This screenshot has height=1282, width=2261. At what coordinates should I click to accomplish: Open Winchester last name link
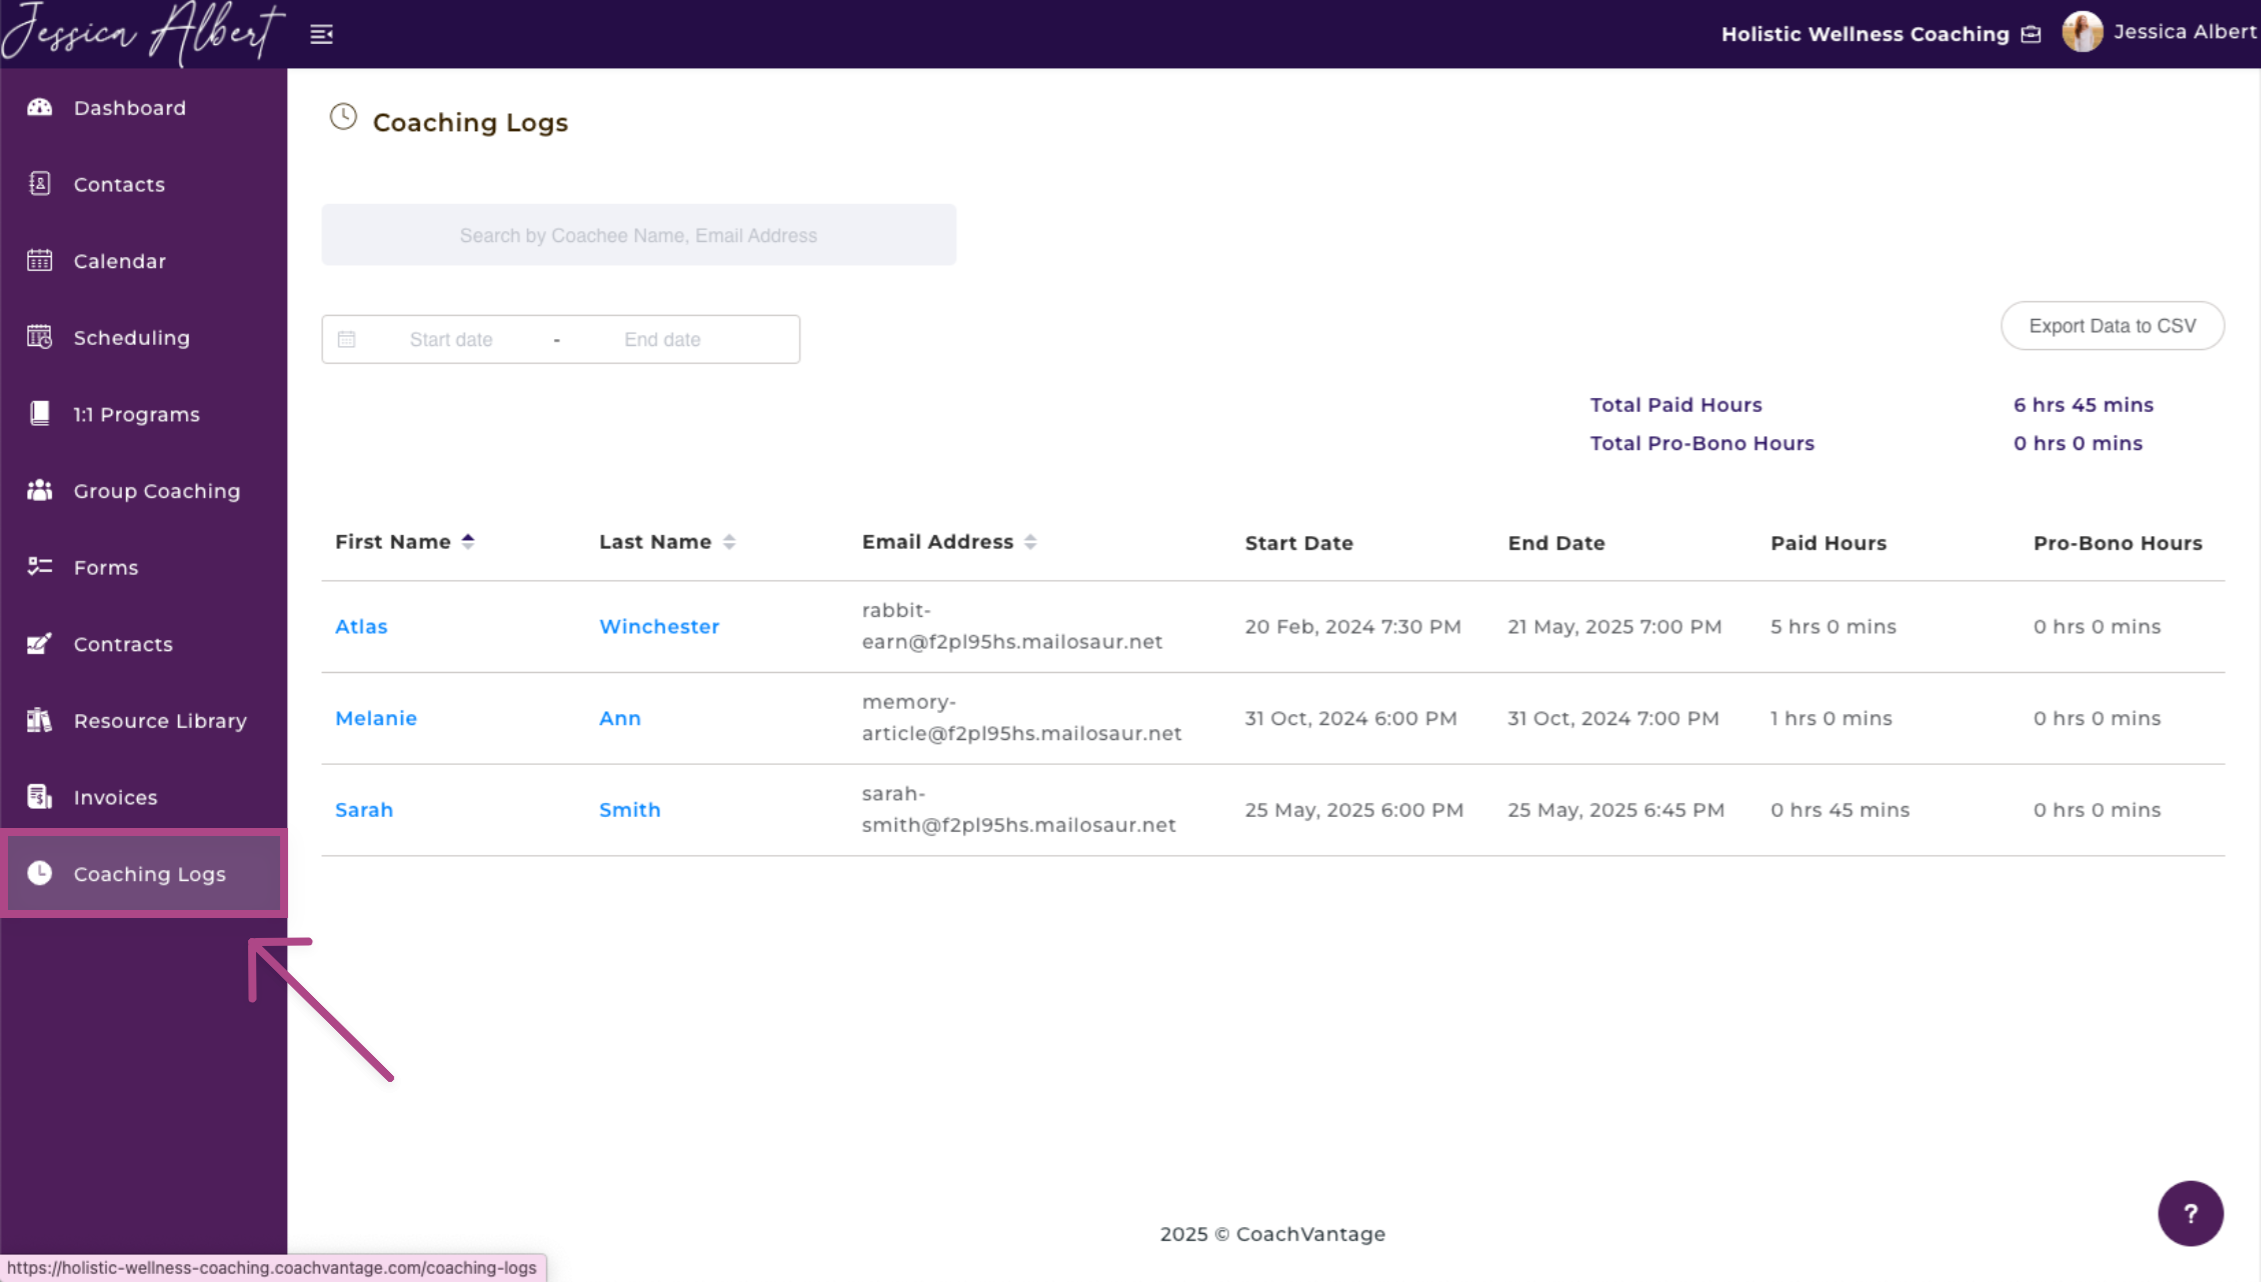tap(659, 626)
